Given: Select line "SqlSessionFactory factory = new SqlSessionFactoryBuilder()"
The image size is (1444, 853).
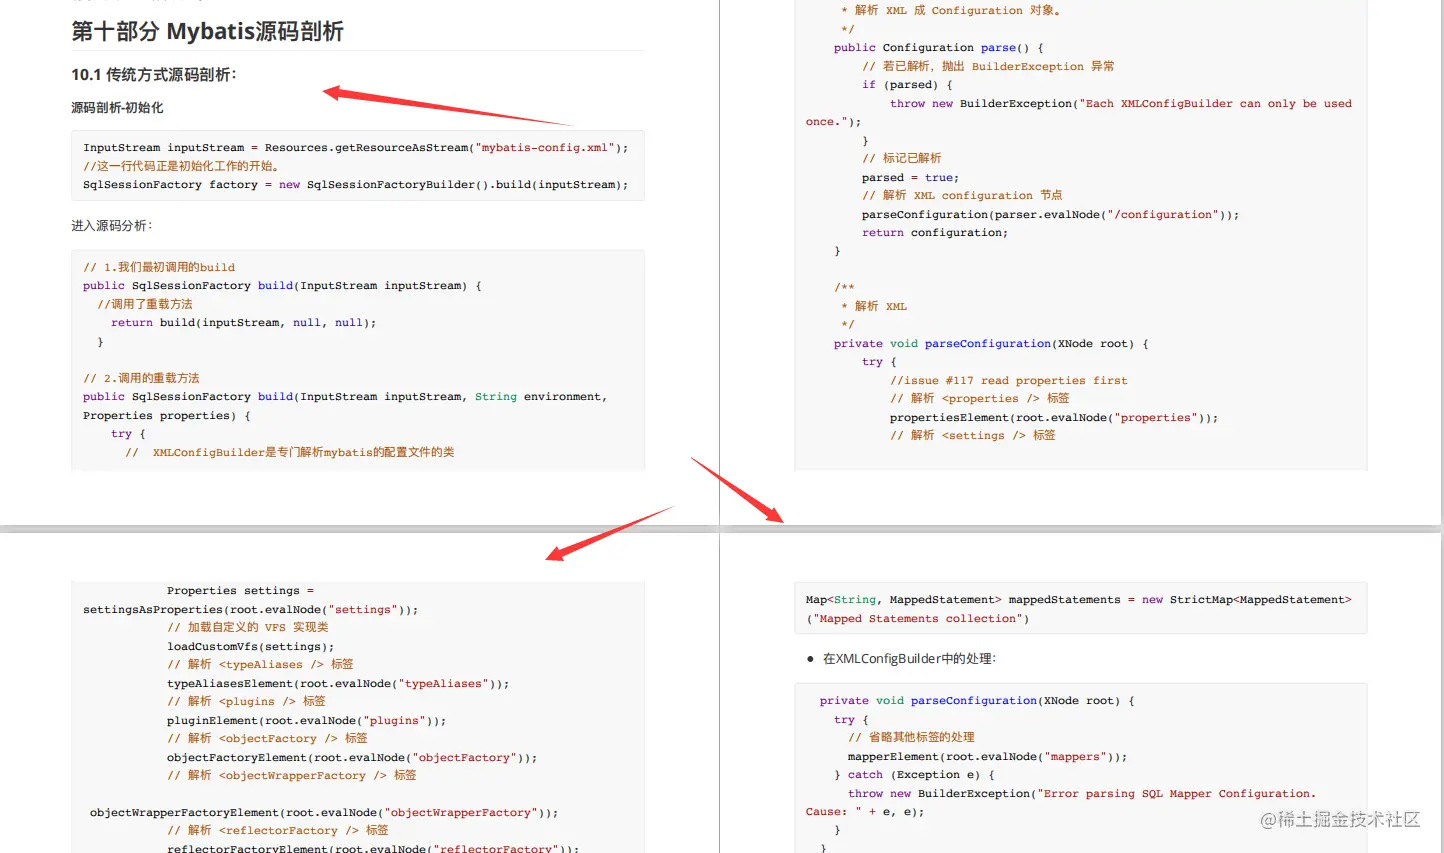Looking at the screenshot, I should point(356,185).
